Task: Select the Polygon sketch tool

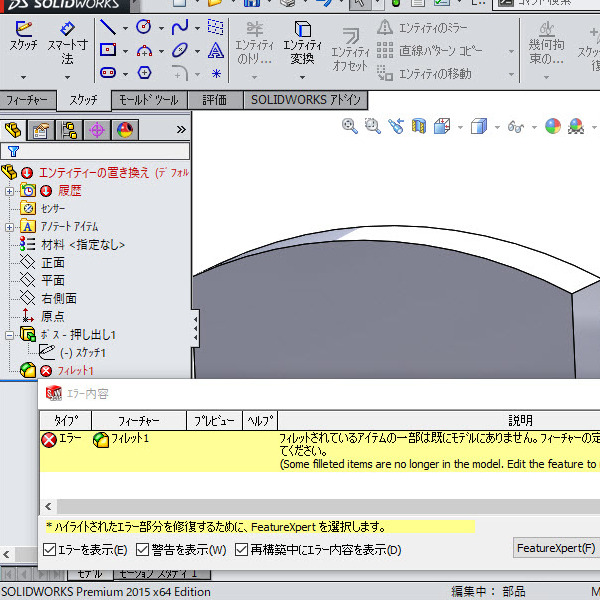Action: click(144, 72)
